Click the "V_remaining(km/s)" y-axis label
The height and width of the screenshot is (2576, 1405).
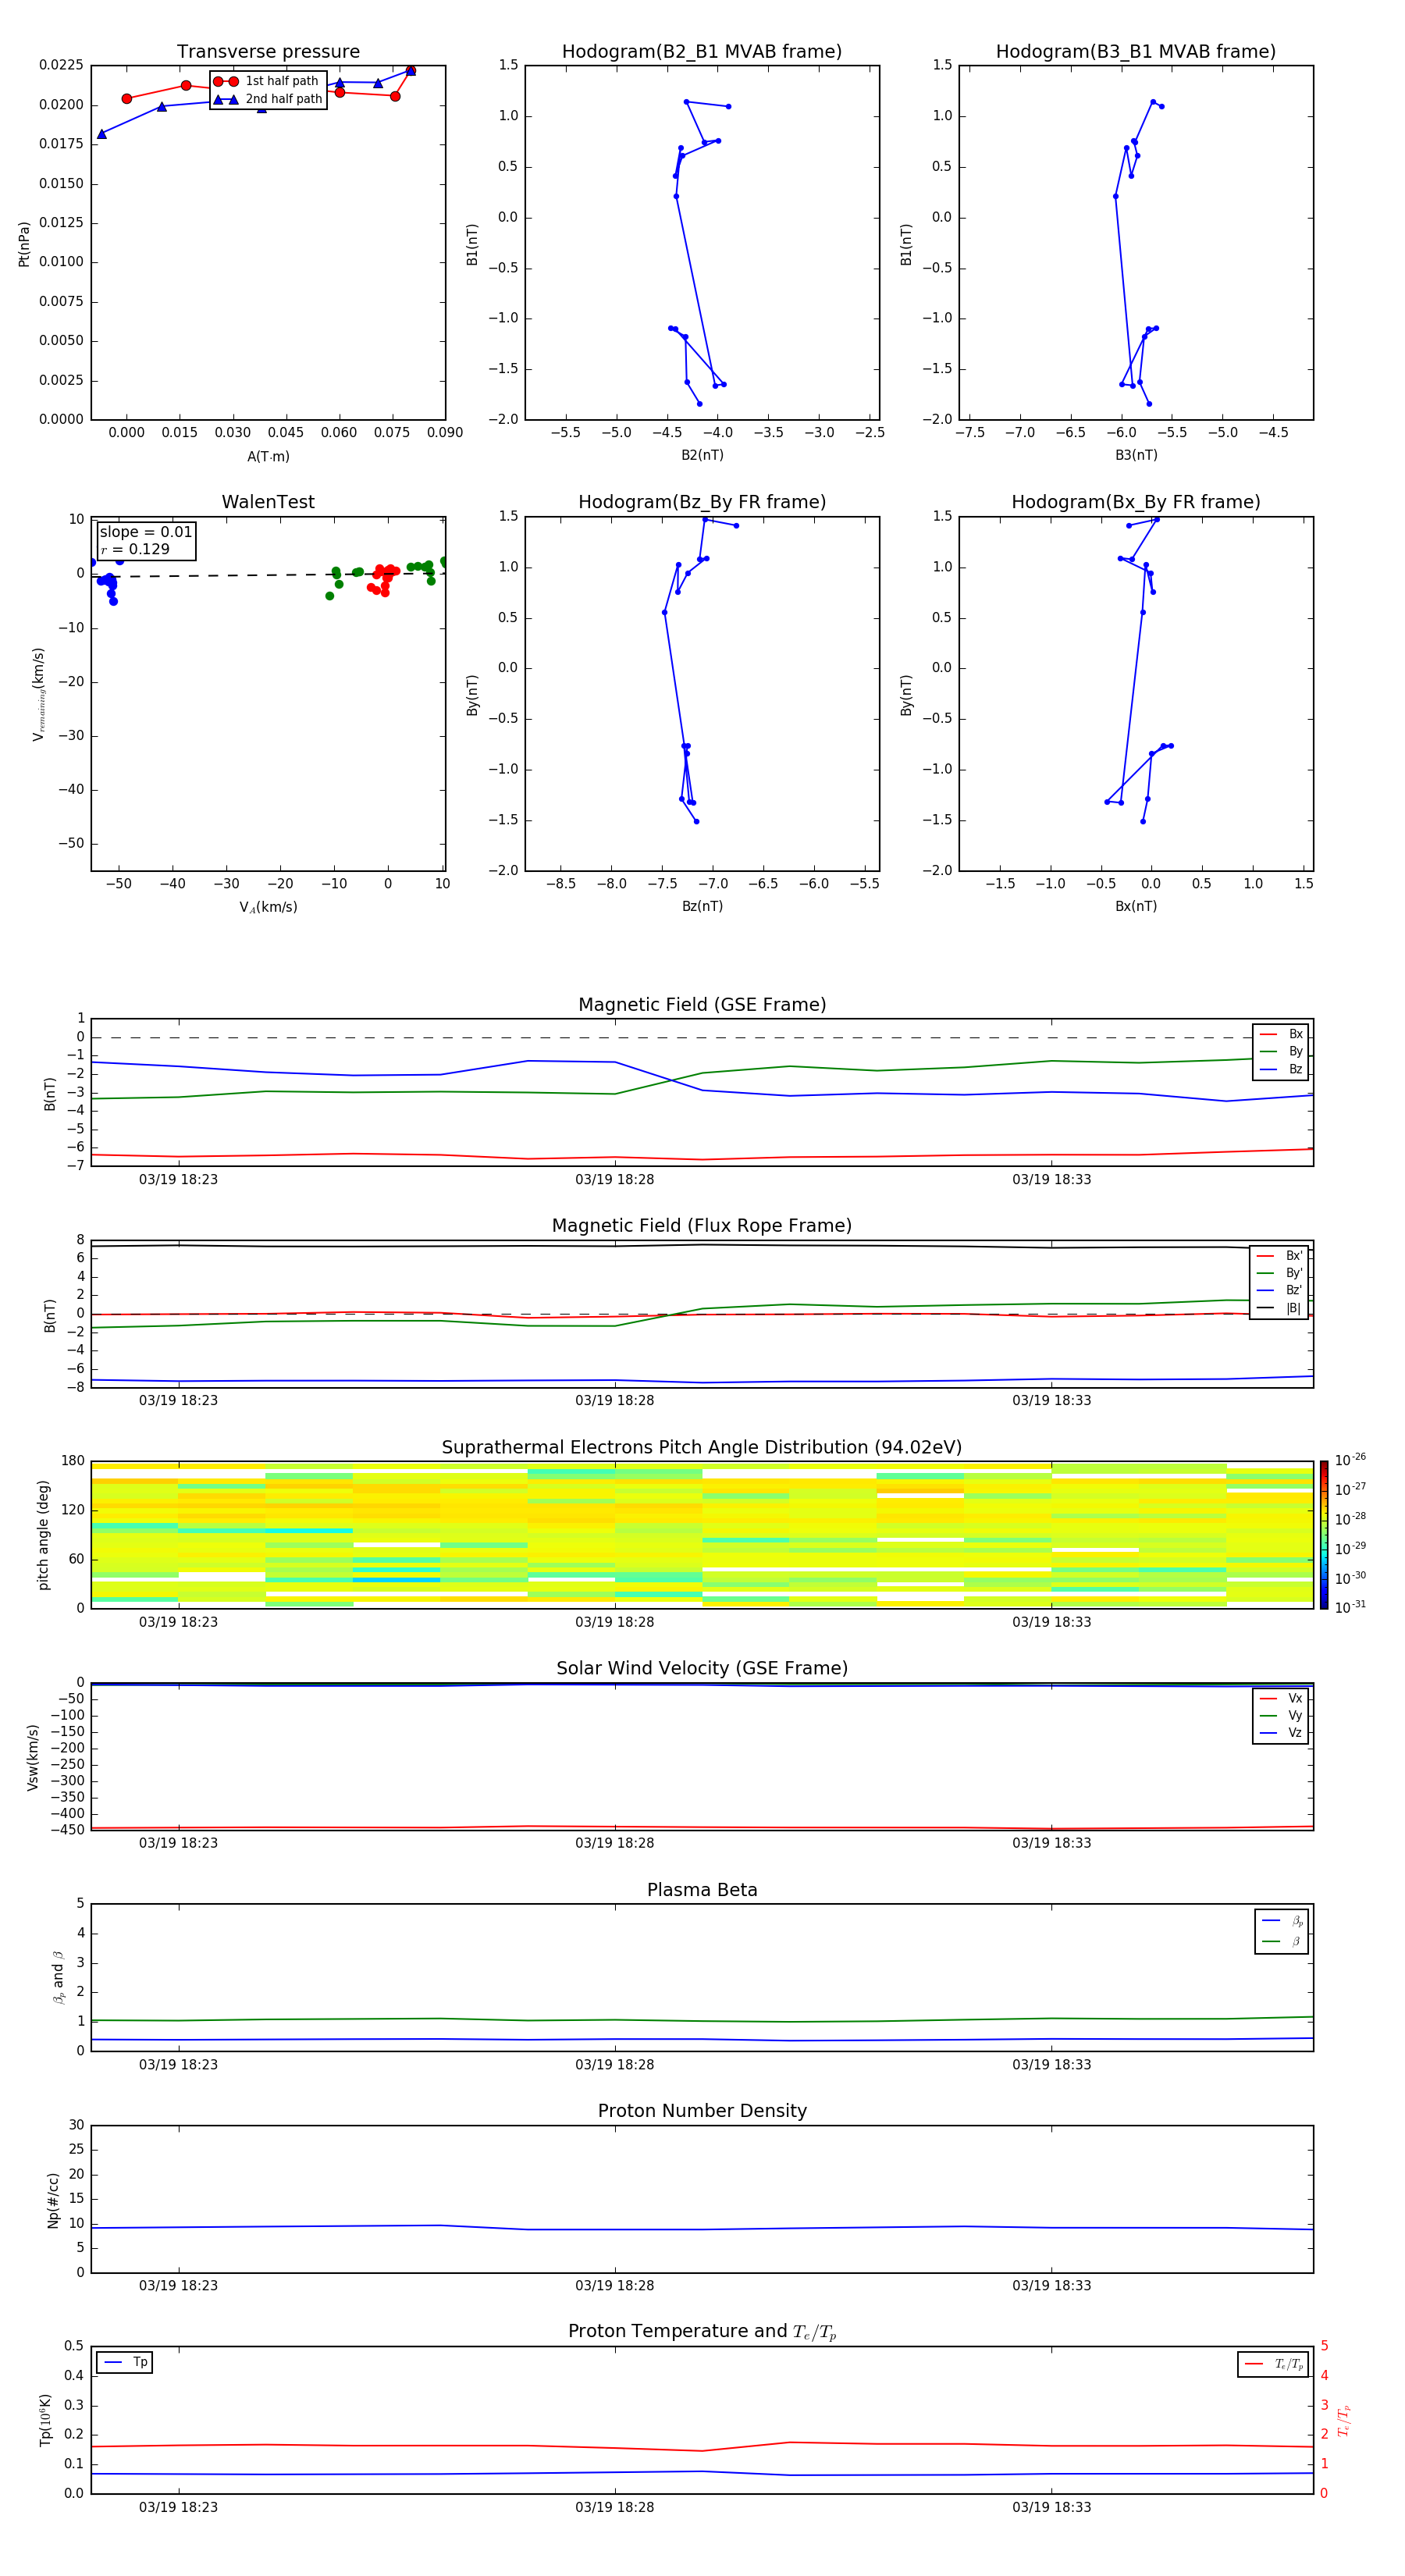click(39, 694)
